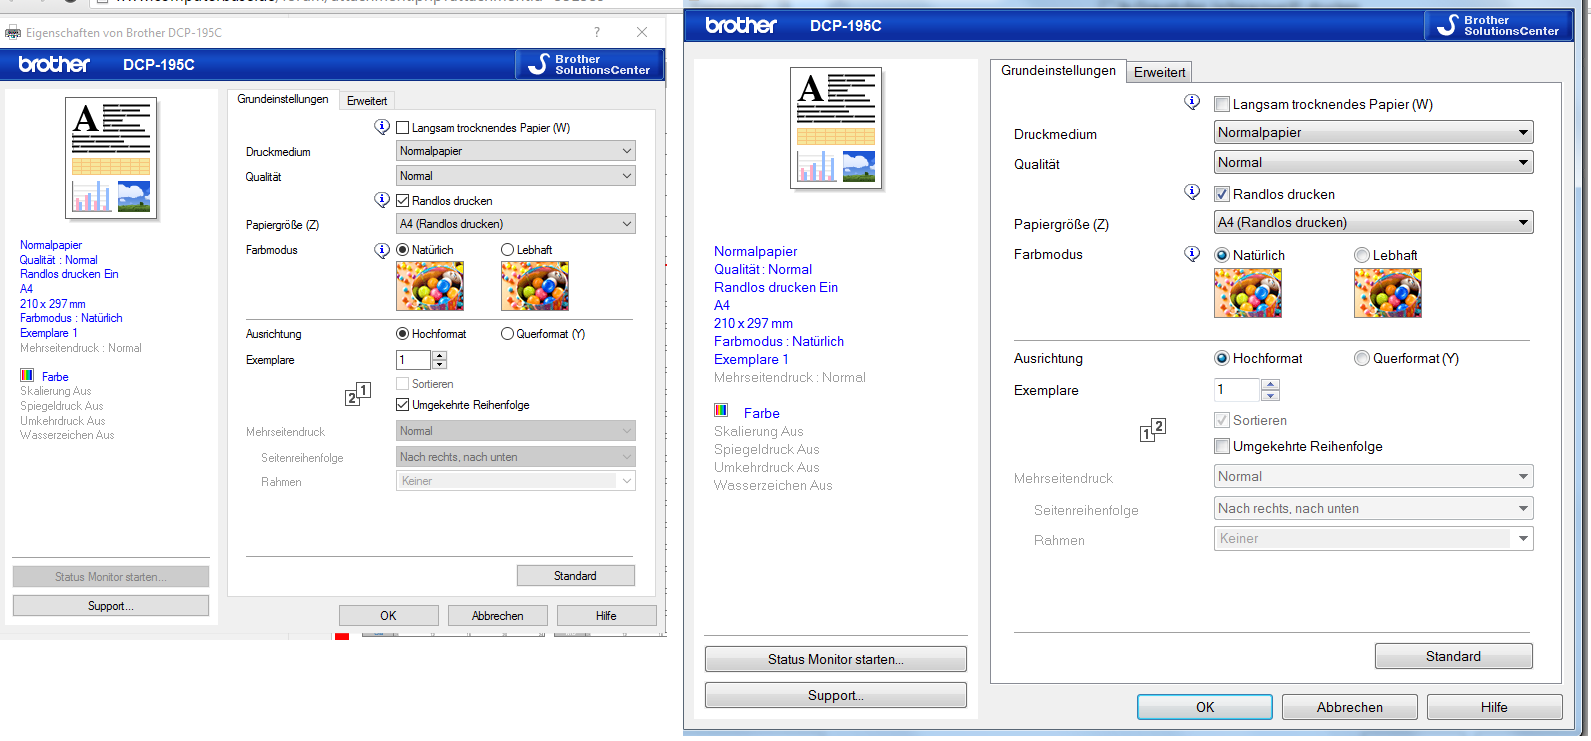The image size is (1591, 741).
Task: Click Hilfe in the left dialog
Action: (606, 616)
